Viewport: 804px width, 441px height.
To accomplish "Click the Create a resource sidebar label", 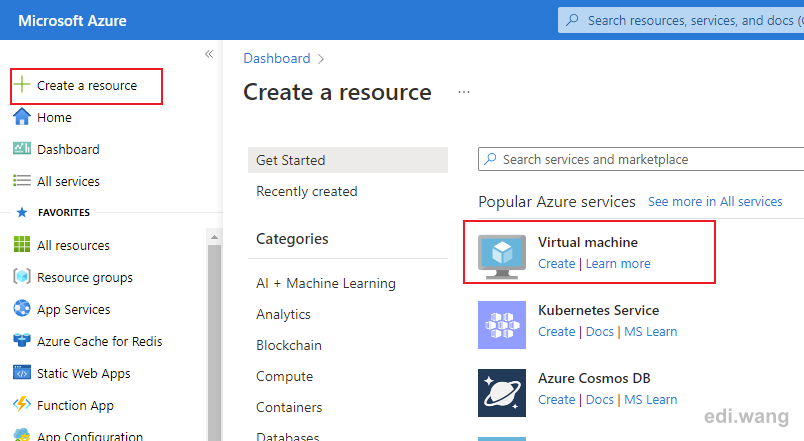I will click(87, 85).
